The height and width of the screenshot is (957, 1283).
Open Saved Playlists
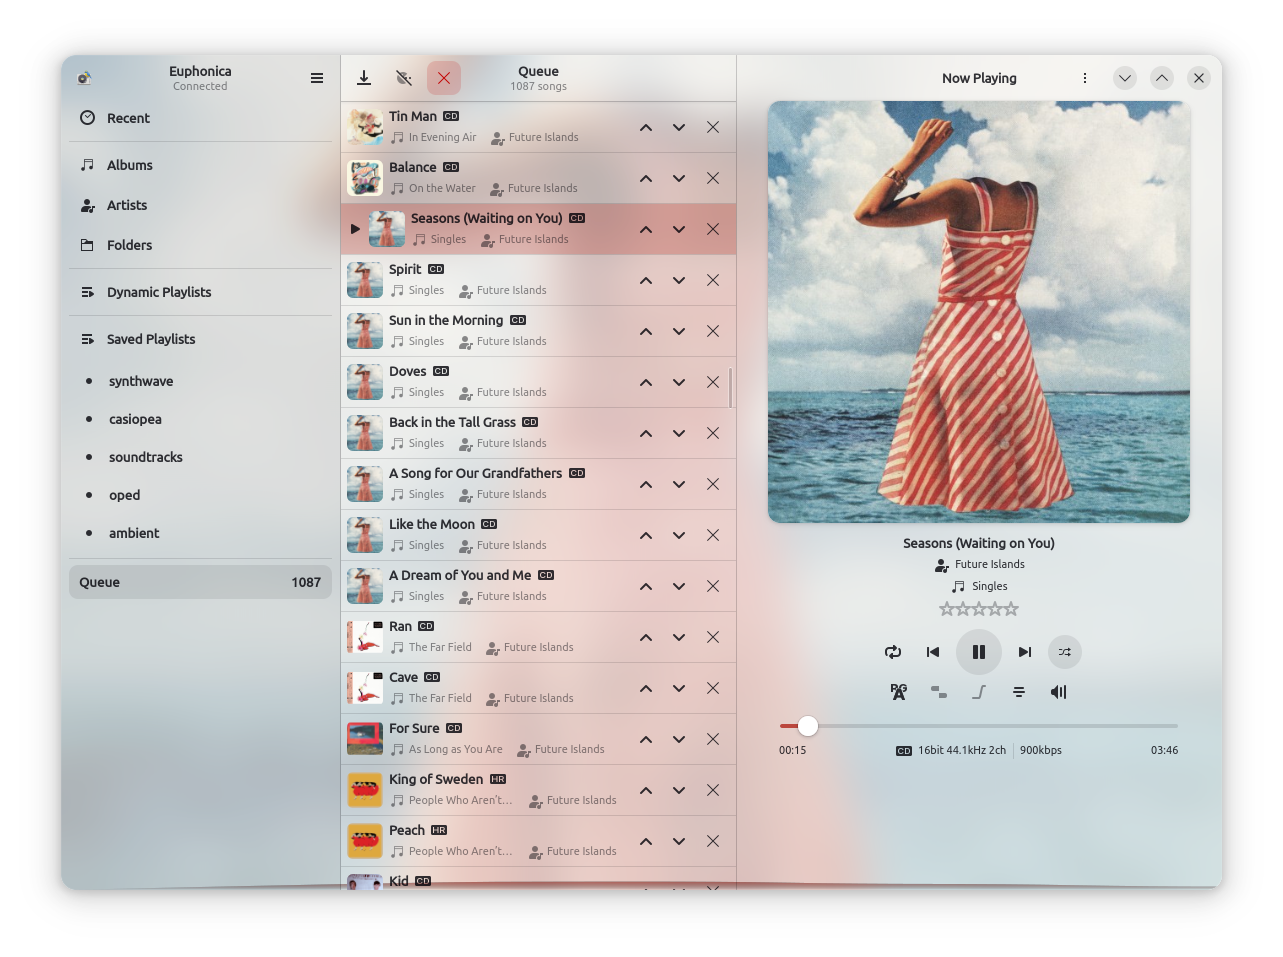200,339
